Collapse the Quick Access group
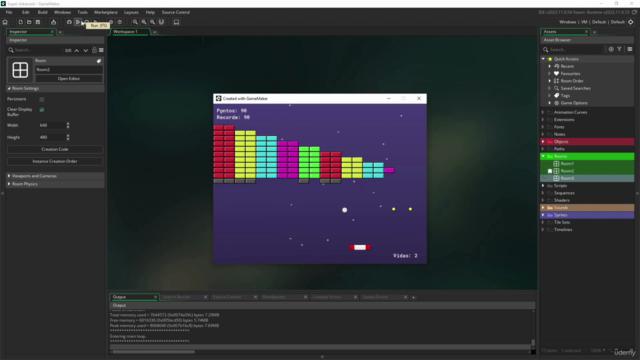Screen dimensions: 640x360 click(543, 59)
